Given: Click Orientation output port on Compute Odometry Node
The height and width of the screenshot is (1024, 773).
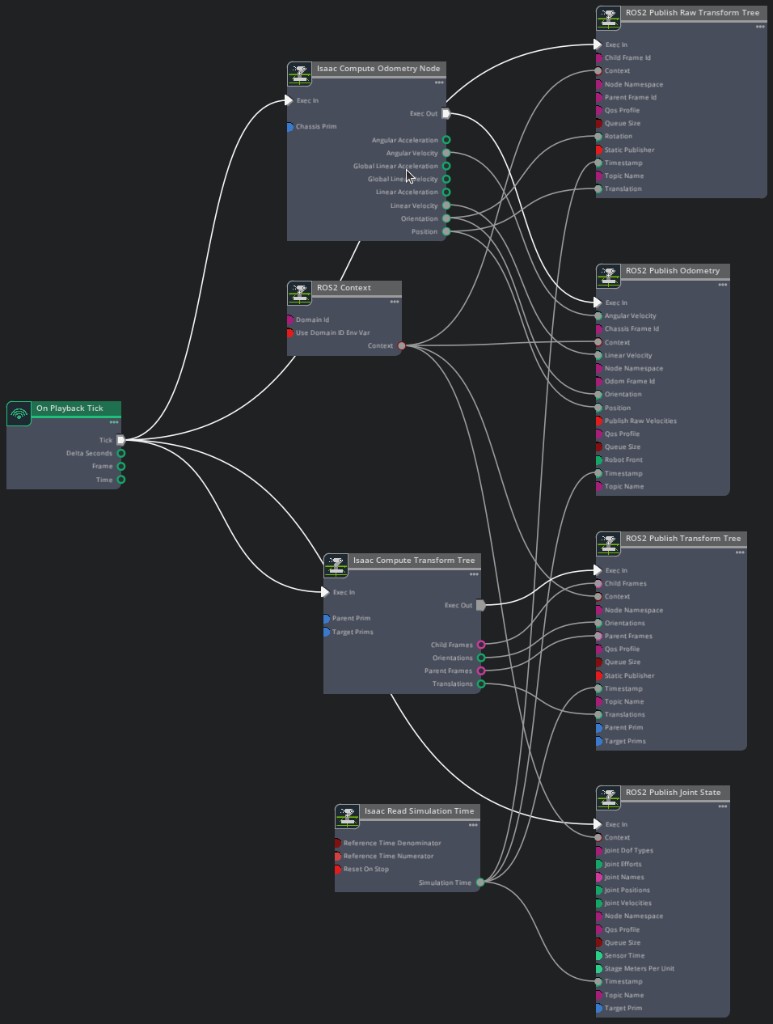Looking at the screenshot, I should coord(446,218).
